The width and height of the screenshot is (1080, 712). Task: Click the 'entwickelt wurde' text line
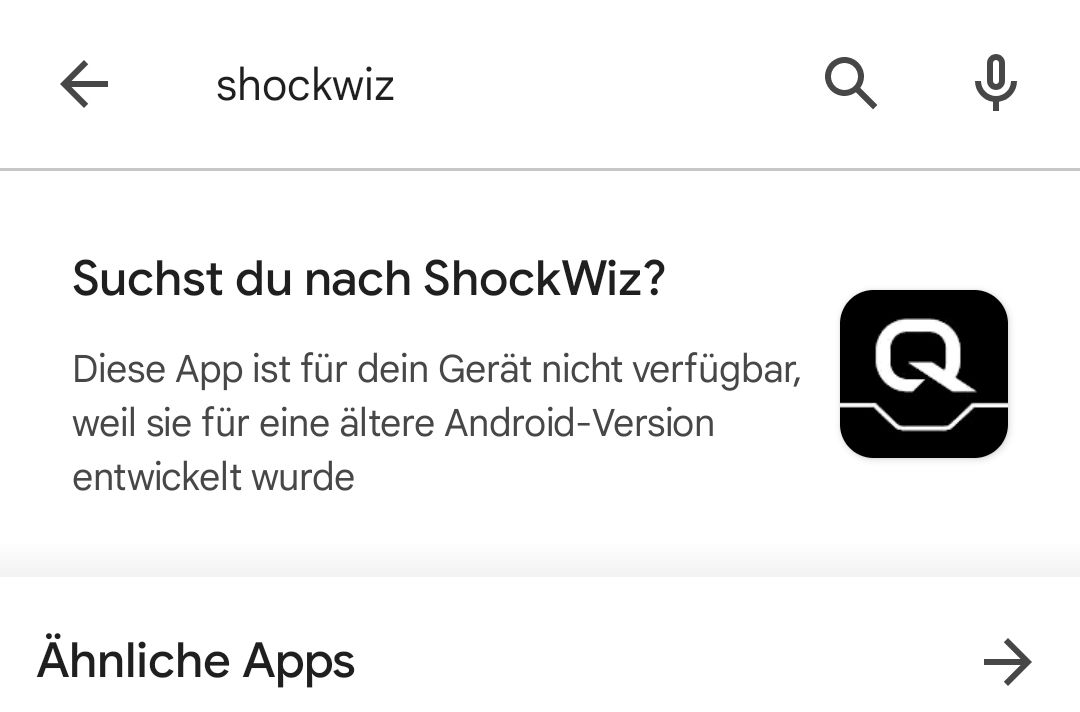214,477
